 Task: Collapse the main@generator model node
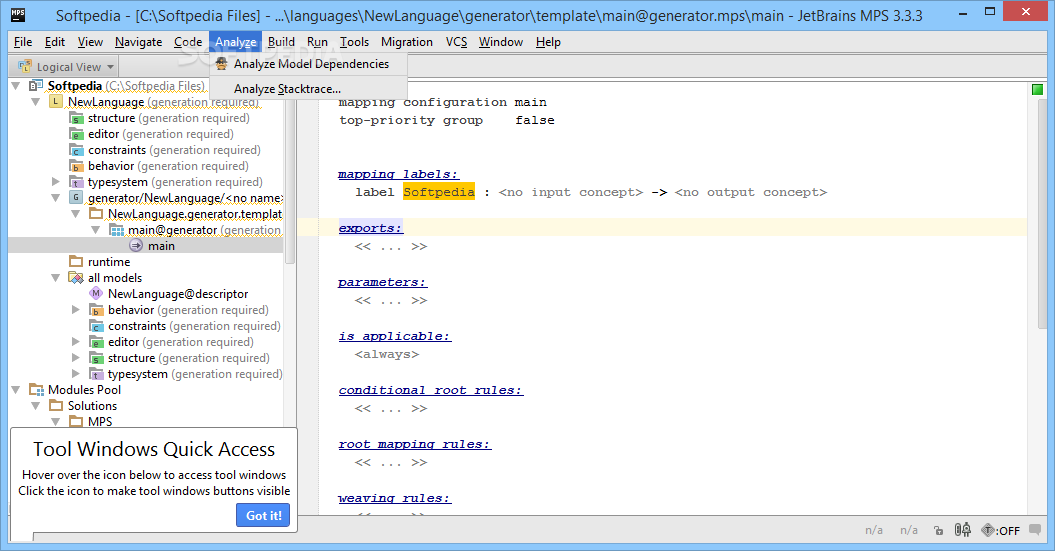tap(96, 230)
